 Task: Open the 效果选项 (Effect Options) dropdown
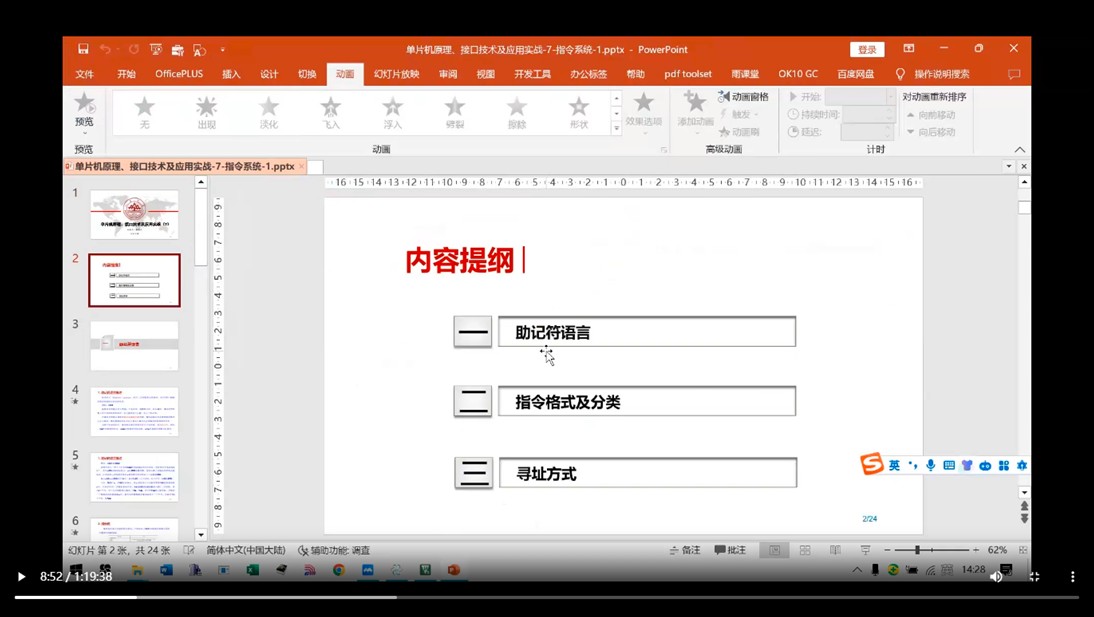pyautogui.click(x=644, y=110)
